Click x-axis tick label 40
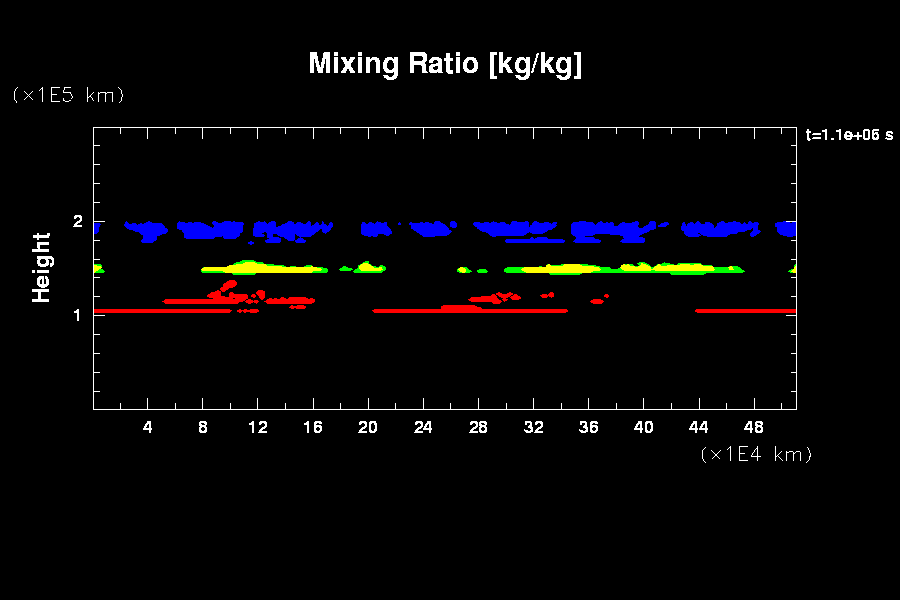The image size is (900, 600). click(x=643, y=427)
